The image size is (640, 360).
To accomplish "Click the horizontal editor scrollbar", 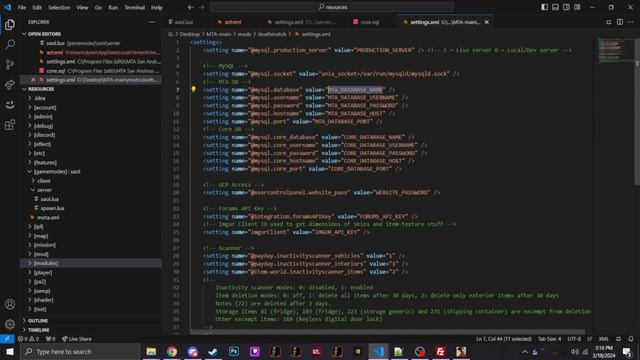I will 387,332.
